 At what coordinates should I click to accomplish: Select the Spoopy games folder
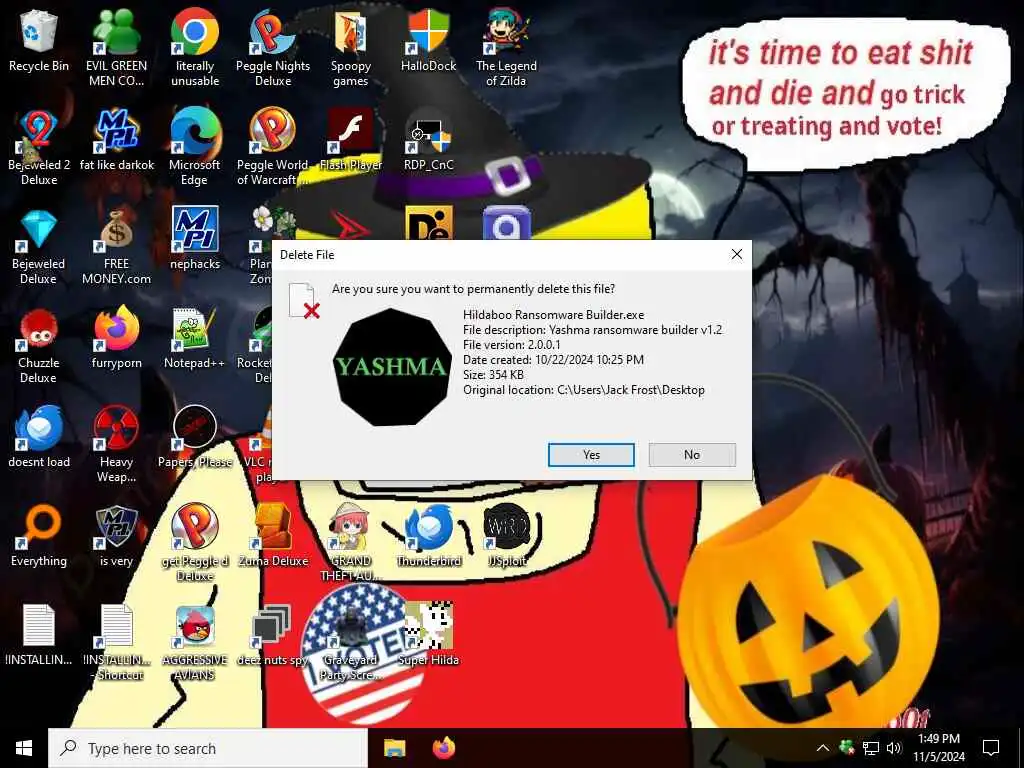(x=351, y=48)
